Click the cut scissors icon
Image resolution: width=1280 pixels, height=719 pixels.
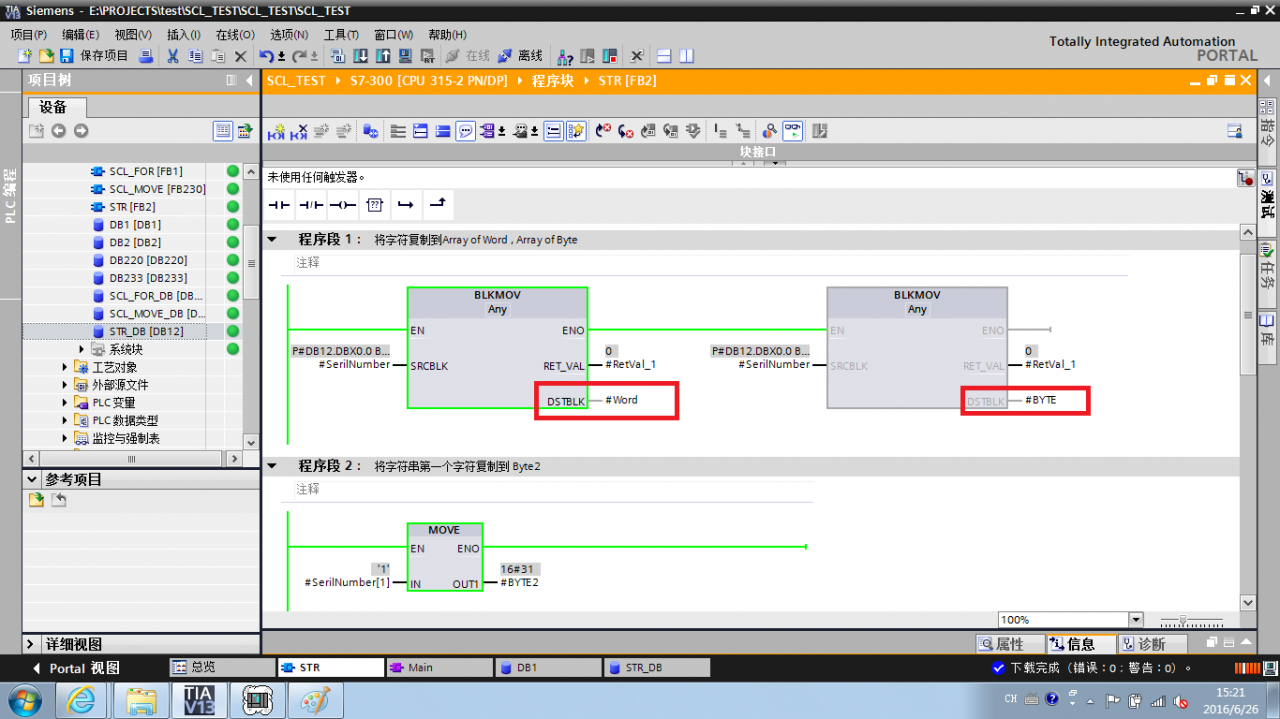(173, 56)
